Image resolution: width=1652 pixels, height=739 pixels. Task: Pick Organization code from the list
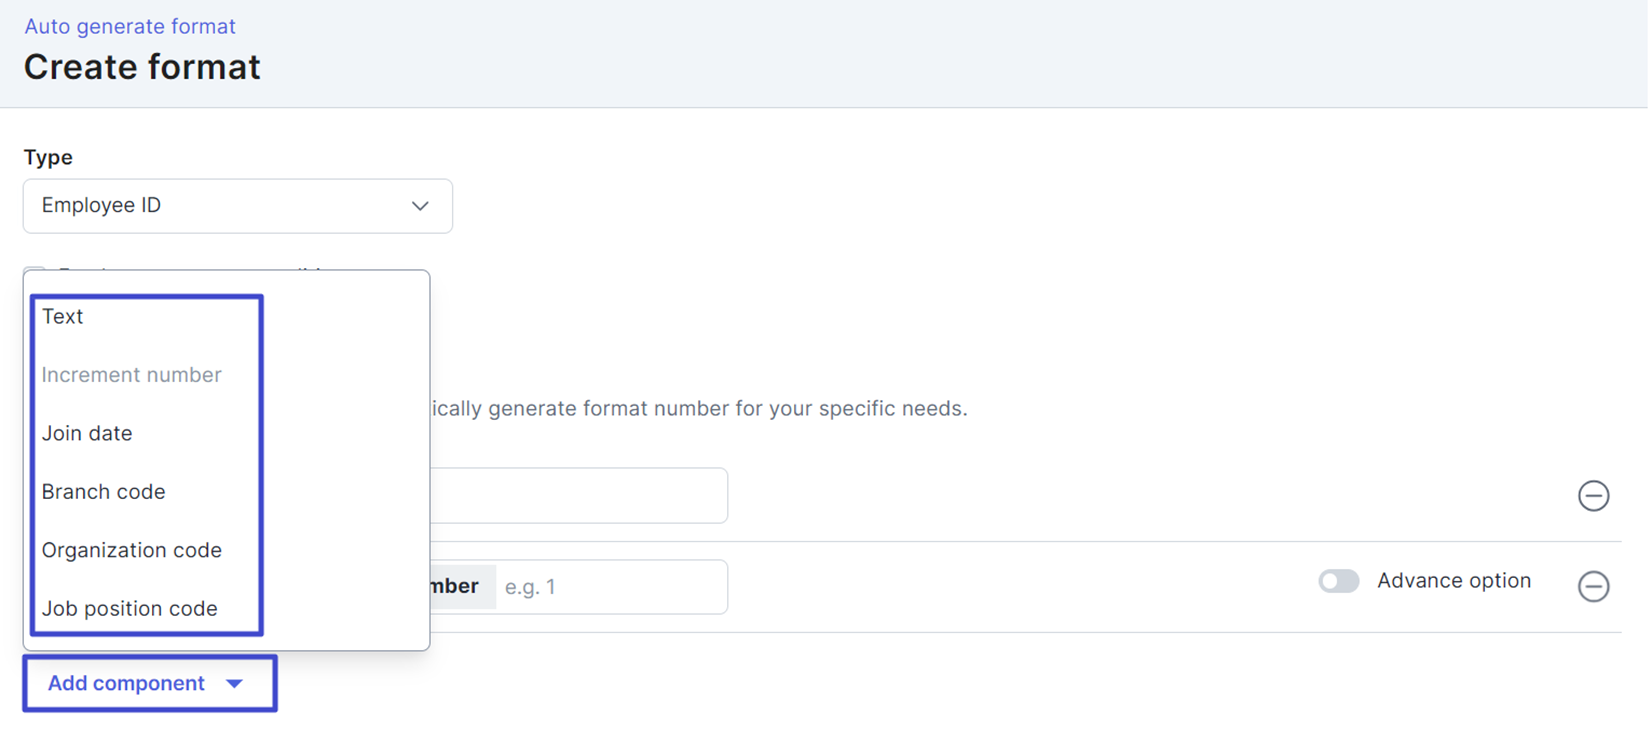[131, 549]
